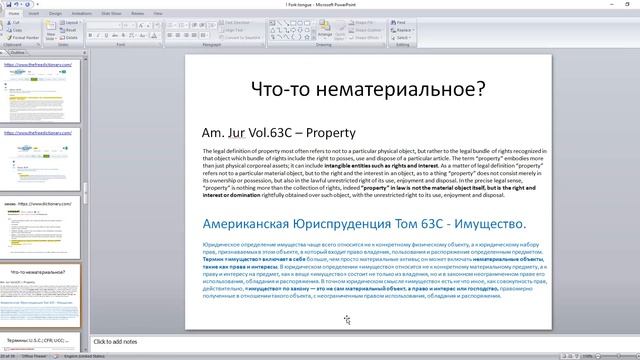This screenshot has width=640, height=360.
Task: Open the Columns dropdown
Action: (204, 35)
